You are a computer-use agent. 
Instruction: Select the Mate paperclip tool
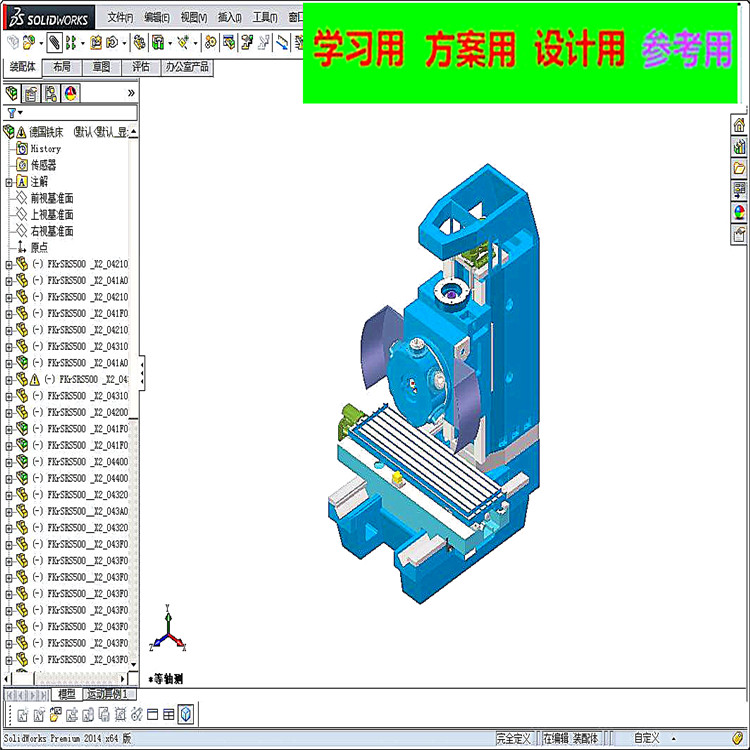tap(55, 43)
